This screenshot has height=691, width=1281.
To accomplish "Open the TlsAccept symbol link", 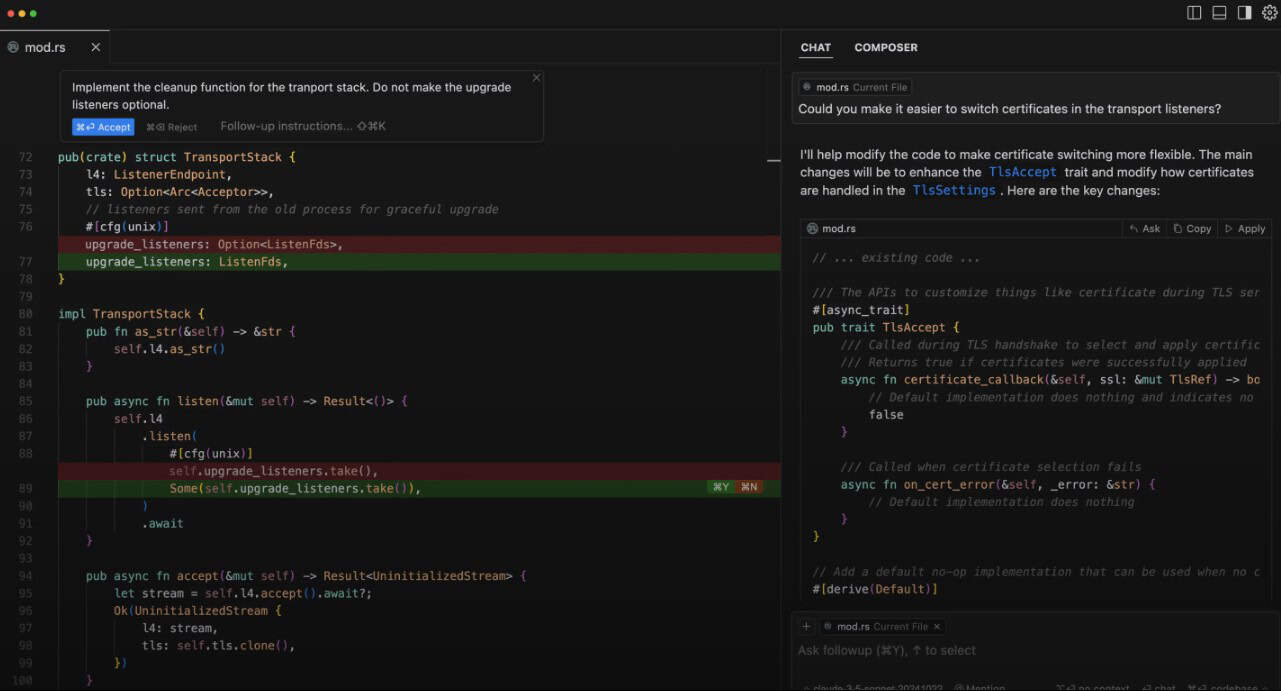I will click(1022, 172).
